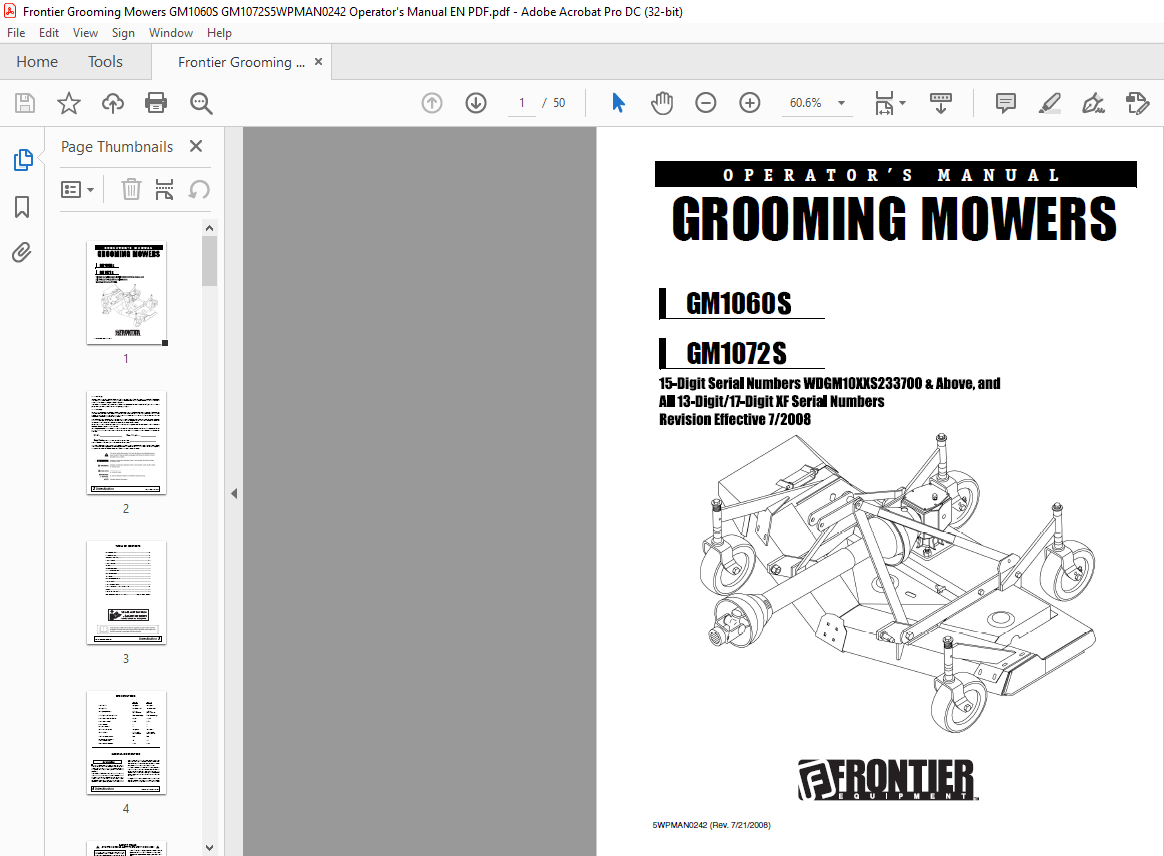Collapse the navigation pane arrow
Screen dimensions: 1164x856
234,493
